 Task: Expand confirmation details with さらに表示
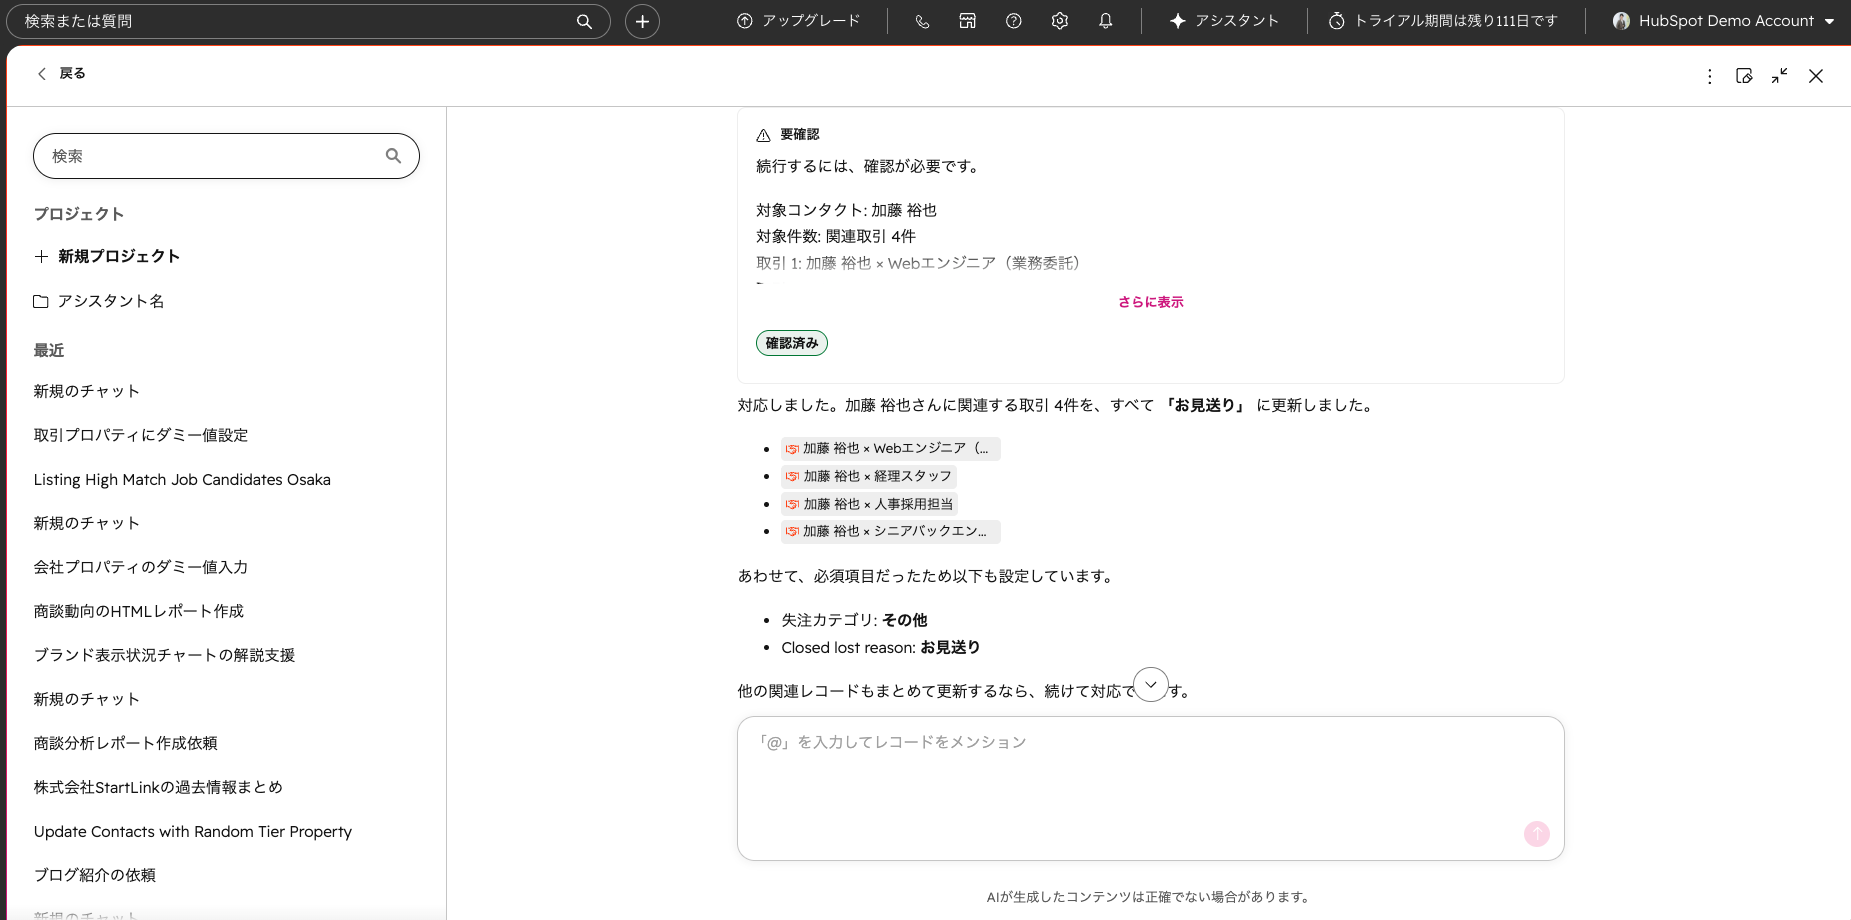(x=1150, y=302)
